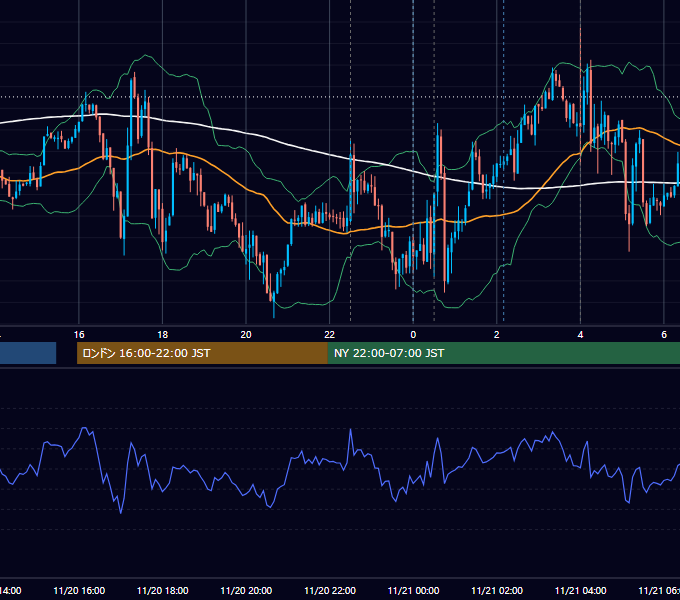Screen dimensions: 680x600
Task: Select the NY 22:00-07:00 JST session bar
Action: (x=503, y=353)
